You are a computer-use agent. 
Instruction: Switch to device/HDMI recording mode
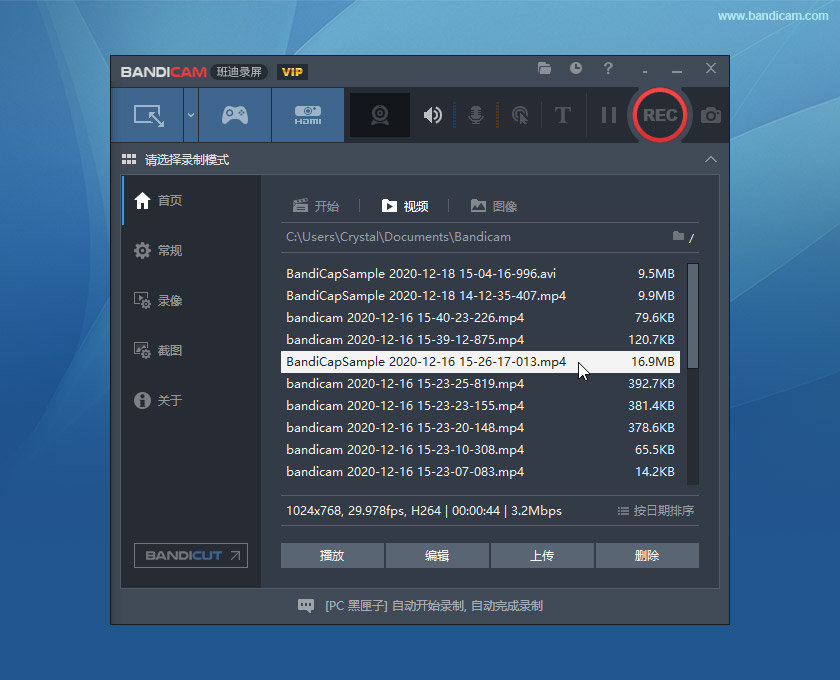point(307,114)
